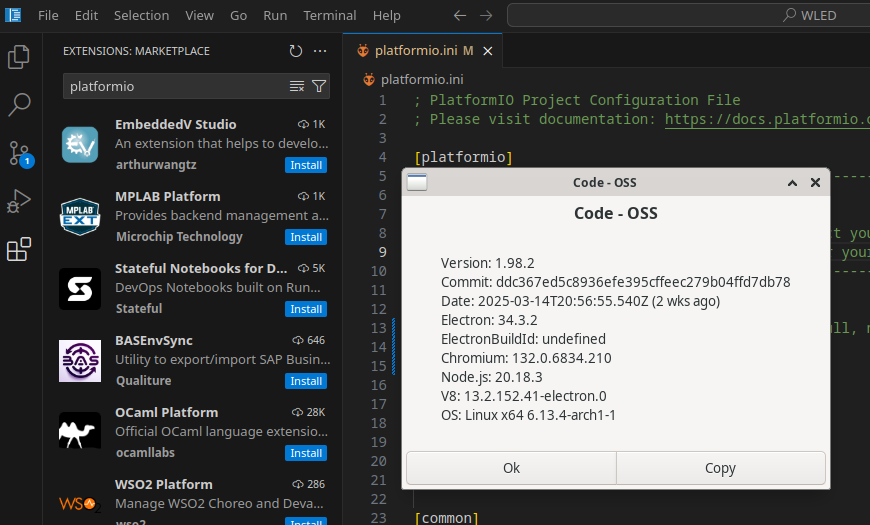Image resolution: width=870 pixels, height=525 pixels.
Task: Open the Search view icon
Action: coord(19,104)
